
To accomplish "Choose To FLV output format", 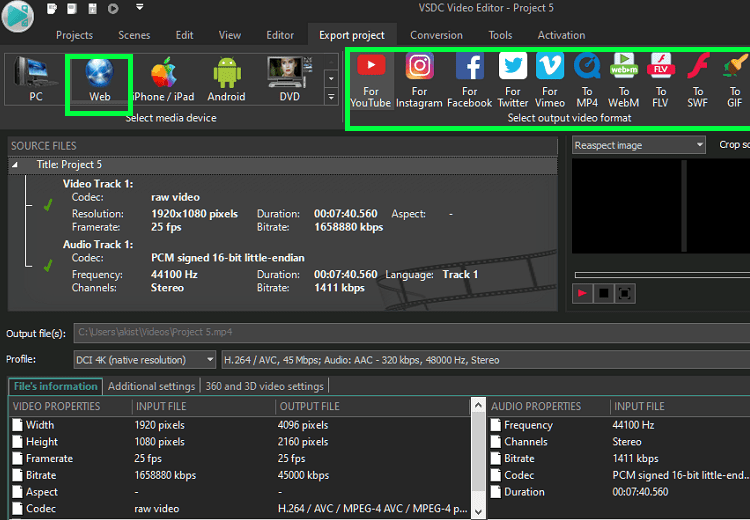I will (x=661, y=81).
